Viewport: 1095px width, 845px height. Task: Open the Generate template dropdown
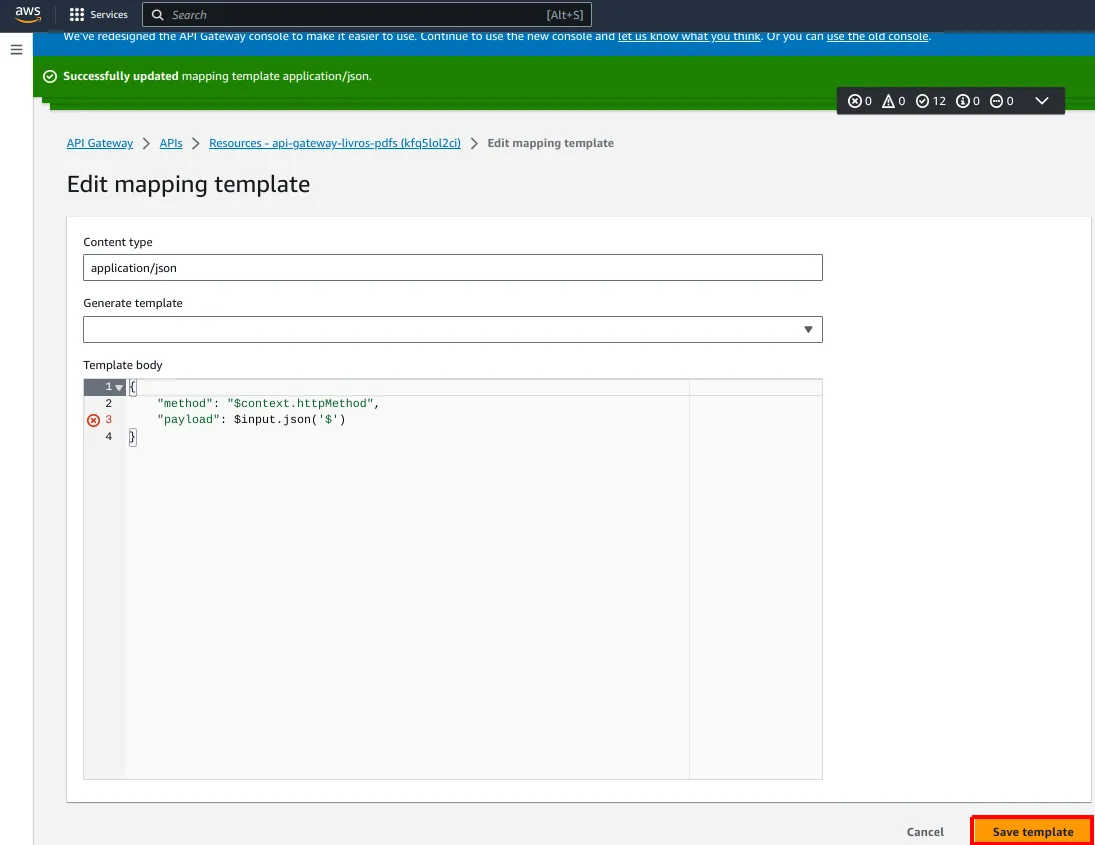(453, 330)
